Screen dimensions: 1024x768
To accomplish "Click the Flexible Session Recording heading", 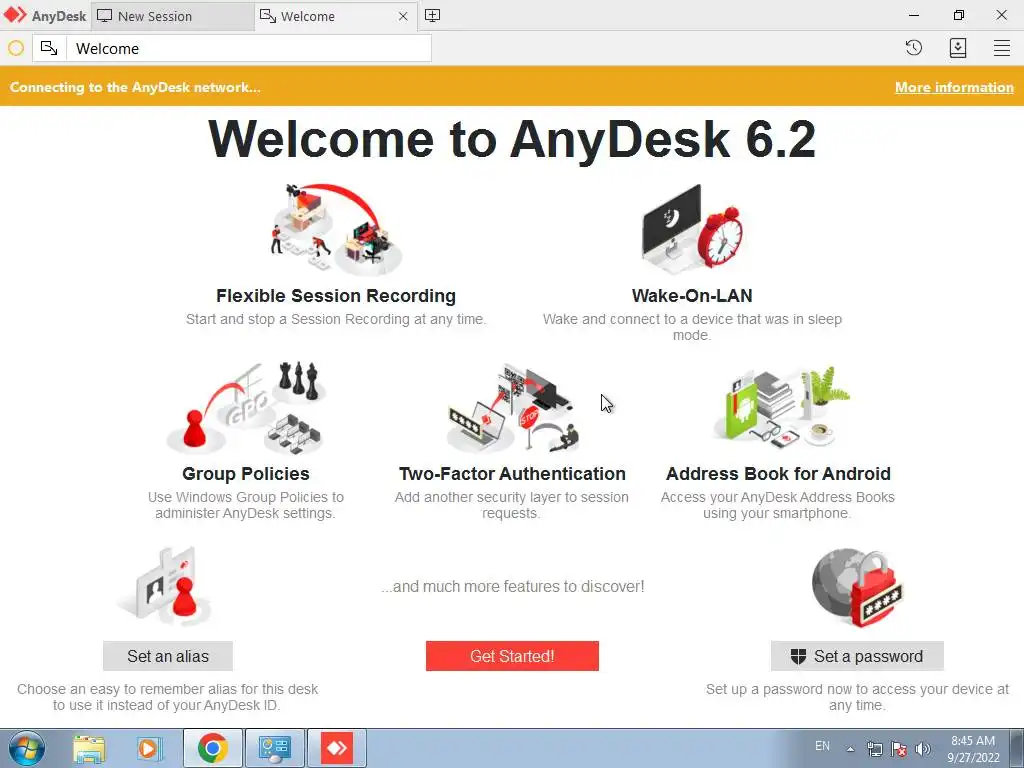I will click(336, 296).
